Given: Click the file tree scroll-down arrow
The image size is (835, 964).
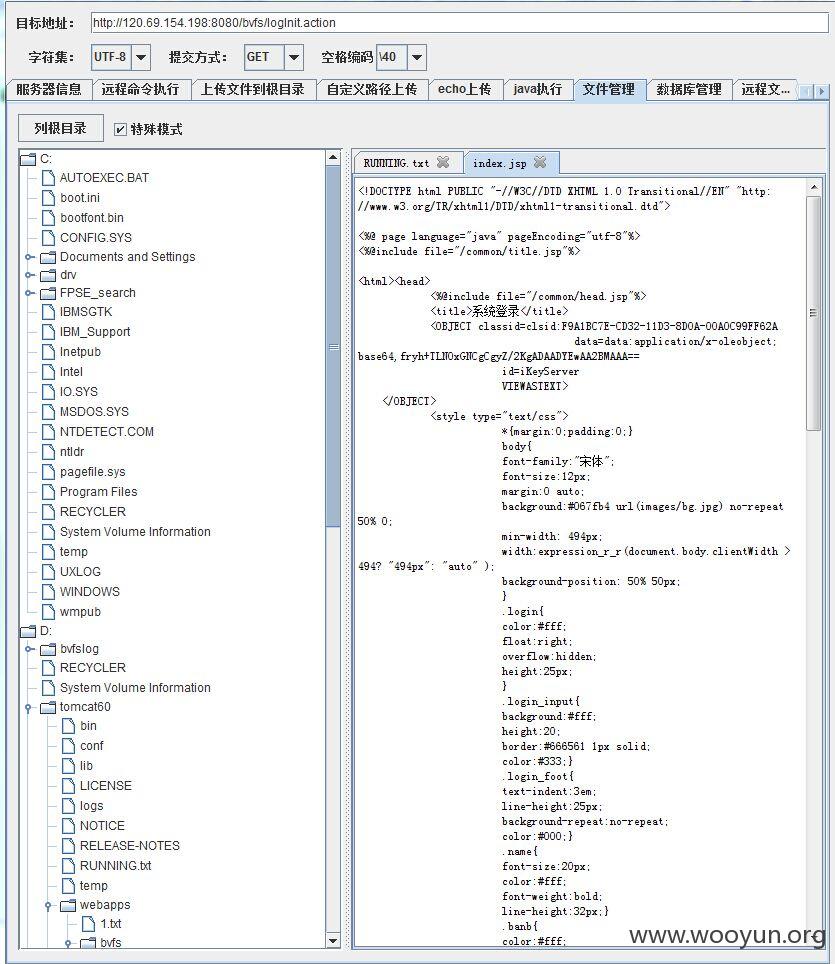Looking at the screenshot, I should 333,941.
